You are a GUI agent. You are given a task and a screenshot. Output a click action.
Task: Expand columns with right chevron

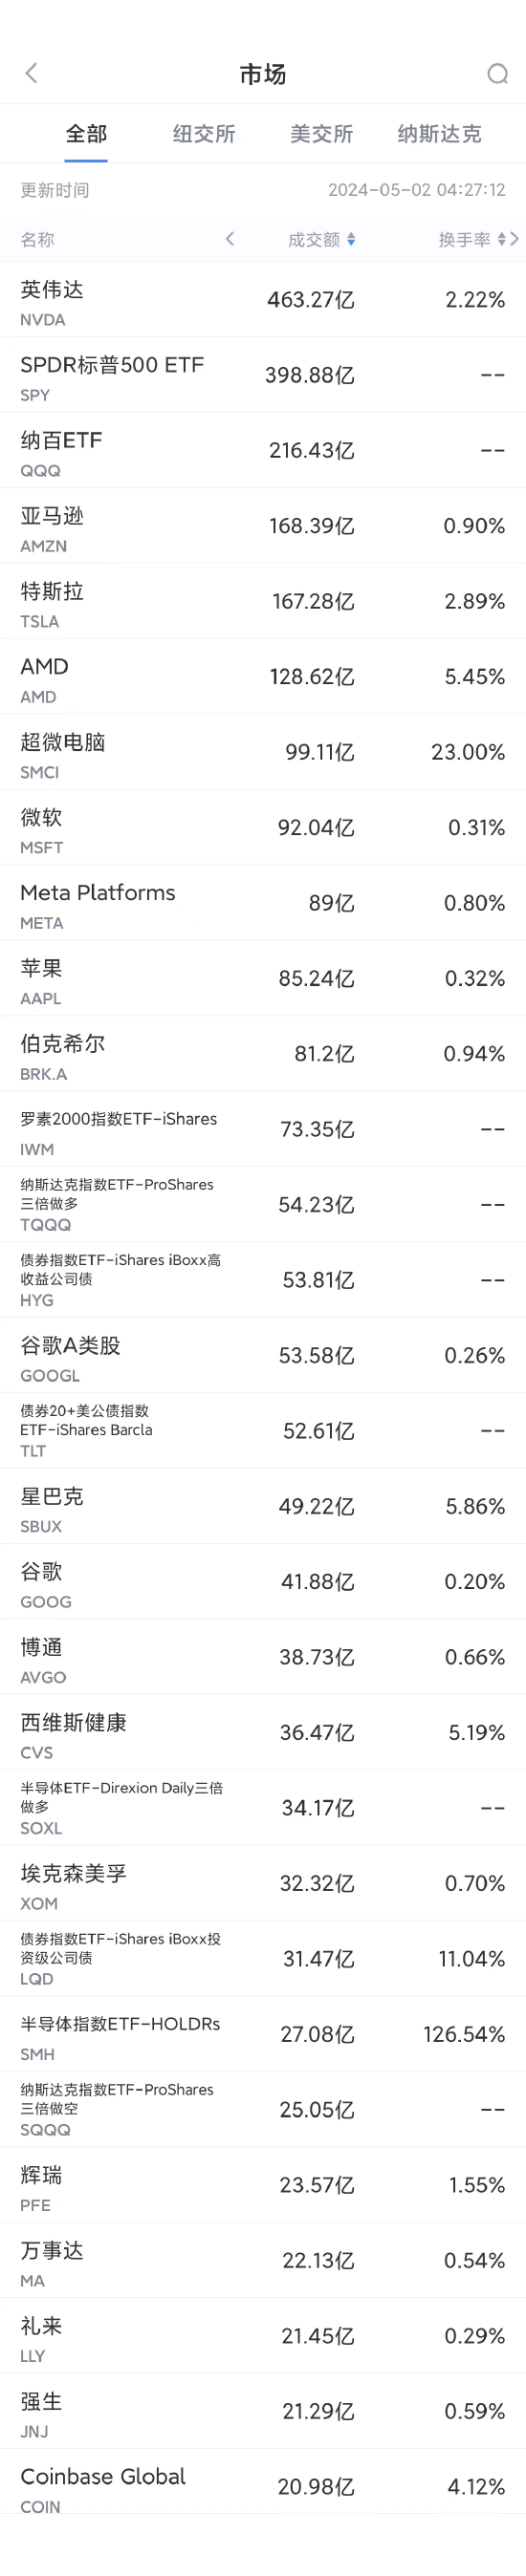(514, 239)
